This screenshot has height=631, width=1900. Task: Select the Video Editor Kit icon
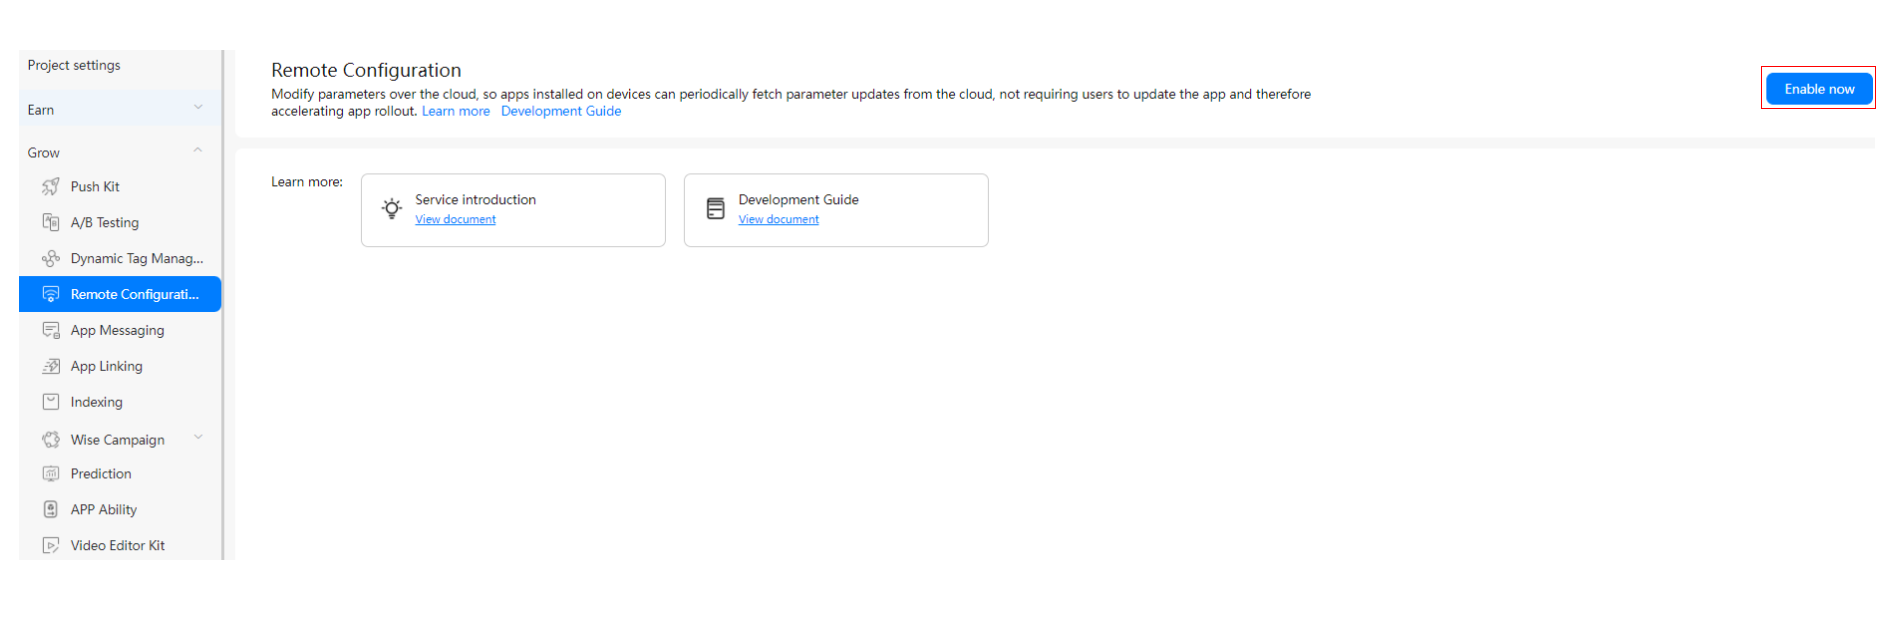coord(51,545)
